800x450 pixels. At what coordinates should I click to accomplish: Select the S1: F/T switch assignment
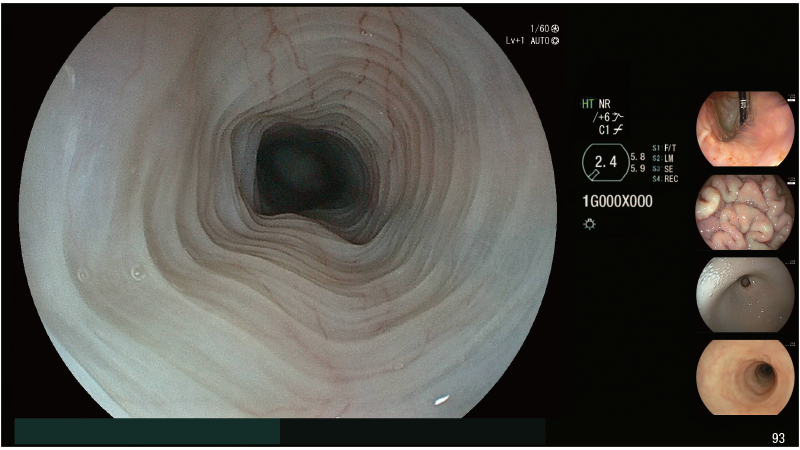664,148
